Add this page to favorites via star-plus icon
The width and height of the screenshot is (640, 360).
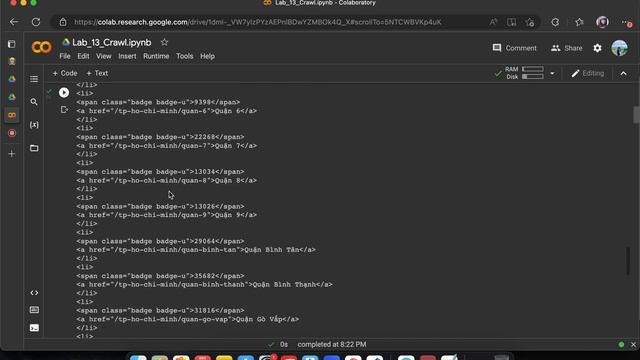[530, 22]
